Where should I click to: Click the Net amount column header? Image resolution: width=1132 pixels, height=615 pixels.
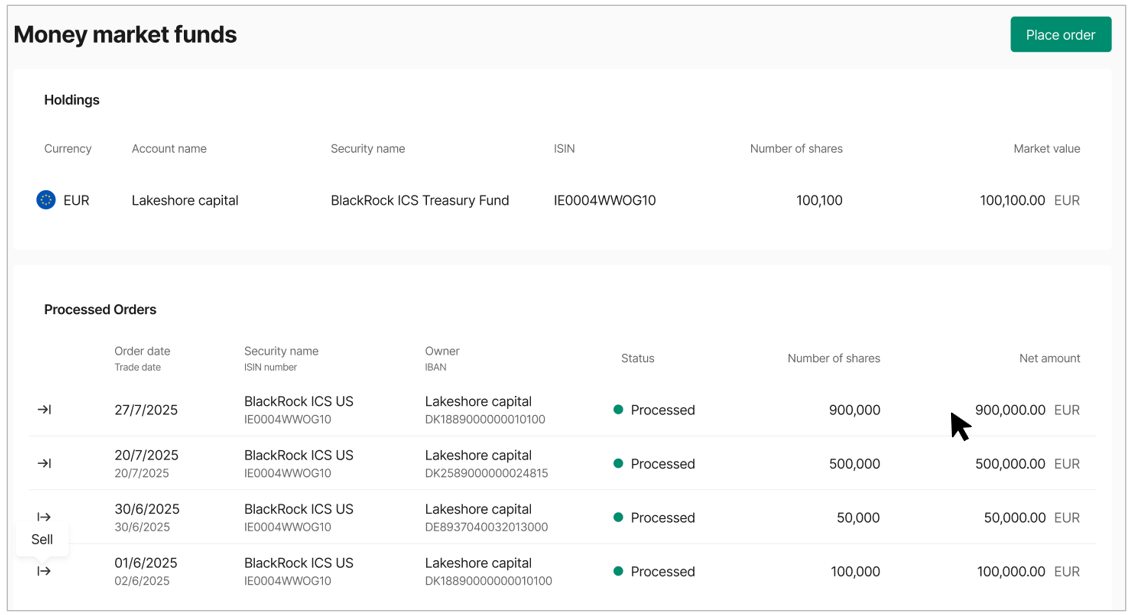click(1050, 358)
